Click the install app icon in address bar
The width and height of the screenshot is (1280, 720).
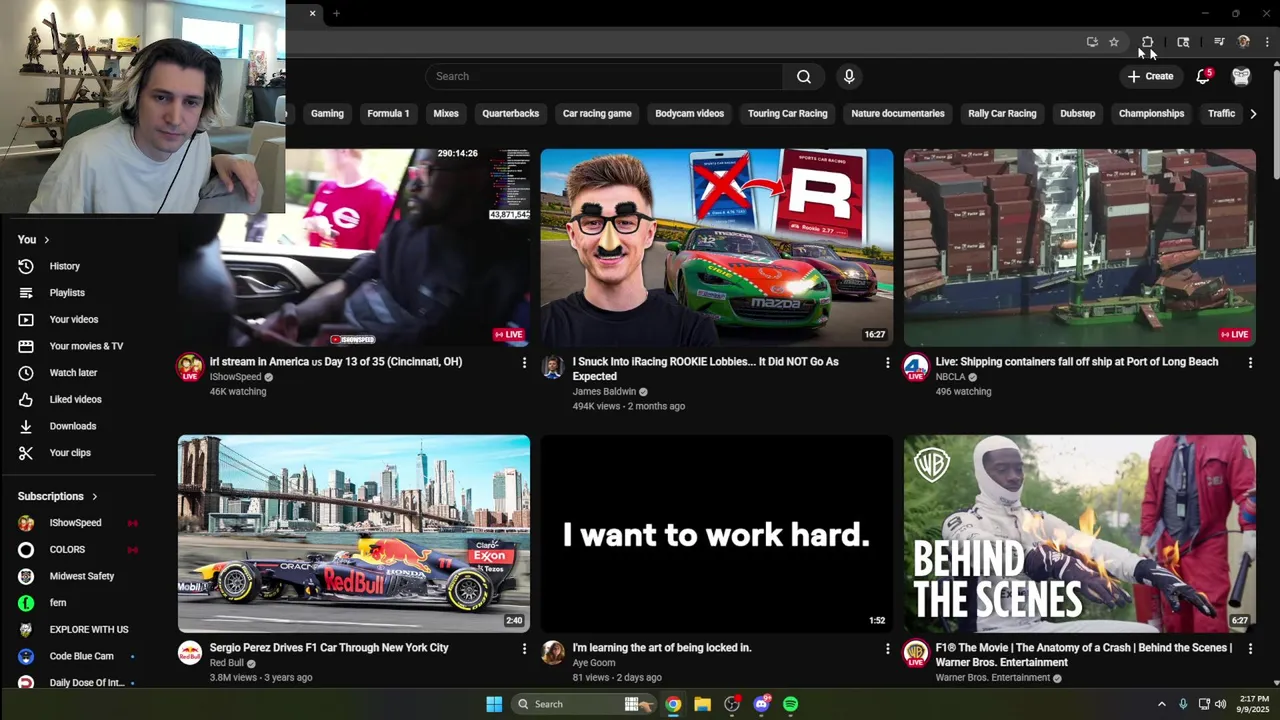coord(1092,42)
